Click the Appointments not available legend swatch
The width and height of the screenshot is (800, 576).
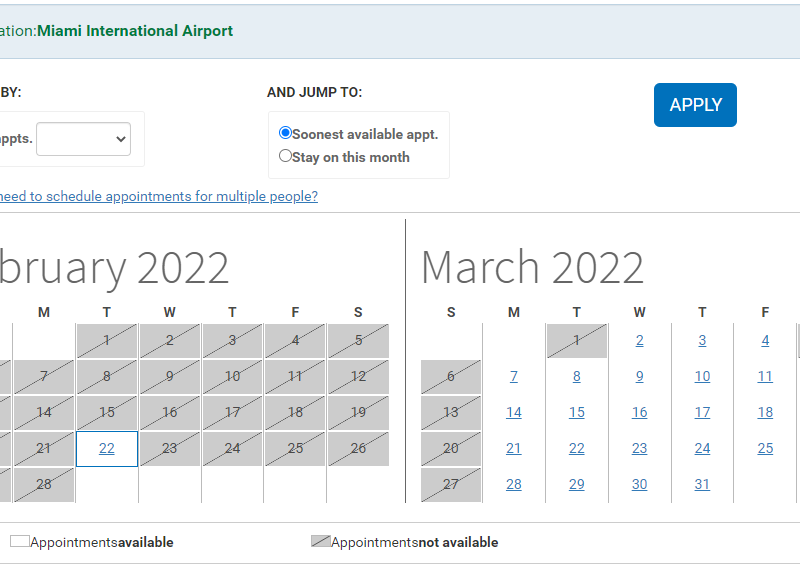tap(320, 542)
